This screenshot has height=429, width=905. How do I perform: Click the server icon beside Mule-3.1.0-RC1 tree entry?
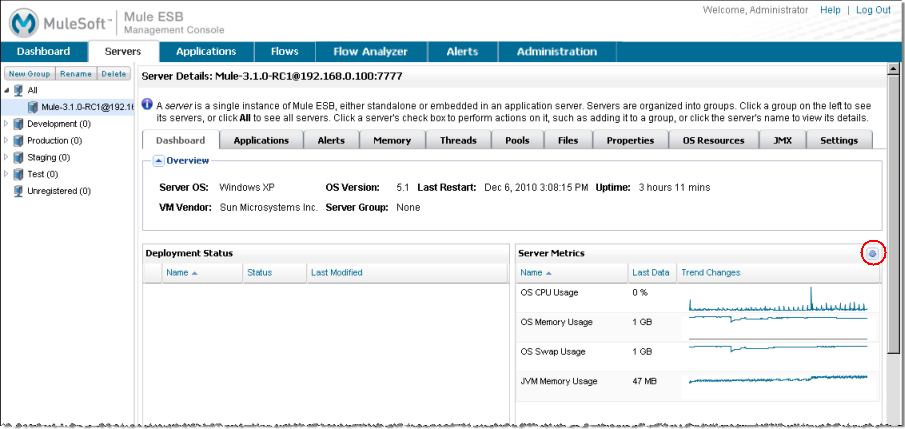coord(33,107)
